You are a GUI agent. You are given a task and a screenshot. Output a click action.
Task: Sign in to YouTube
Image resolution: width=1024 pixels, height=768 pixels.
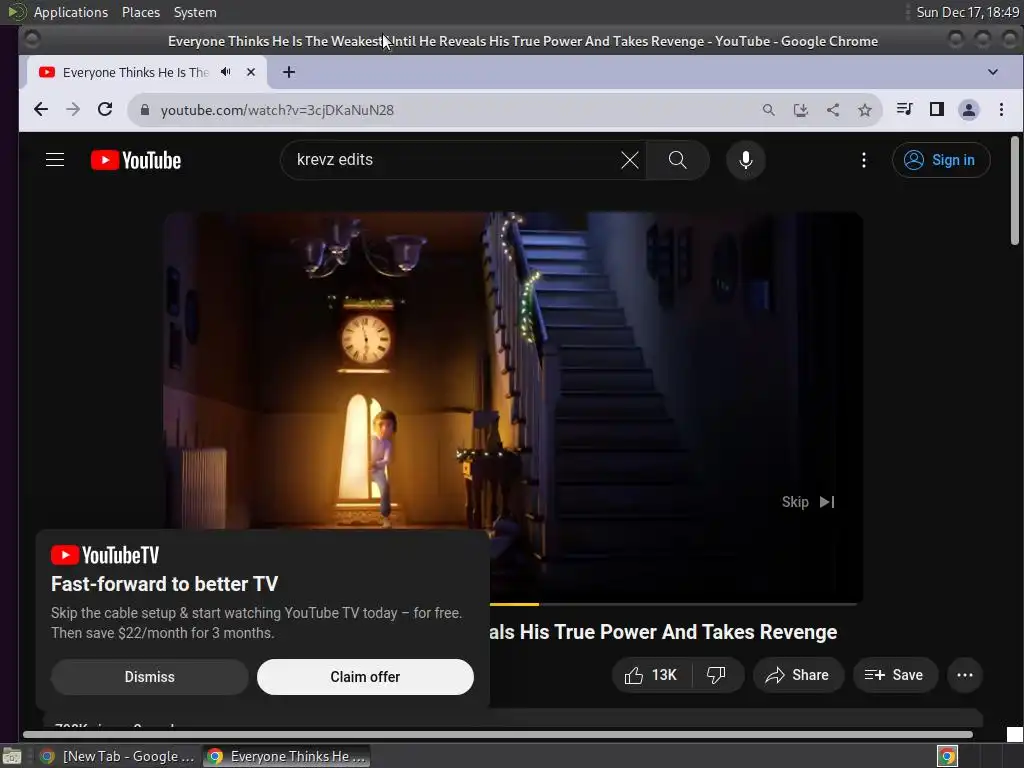[x=940, y=160]
